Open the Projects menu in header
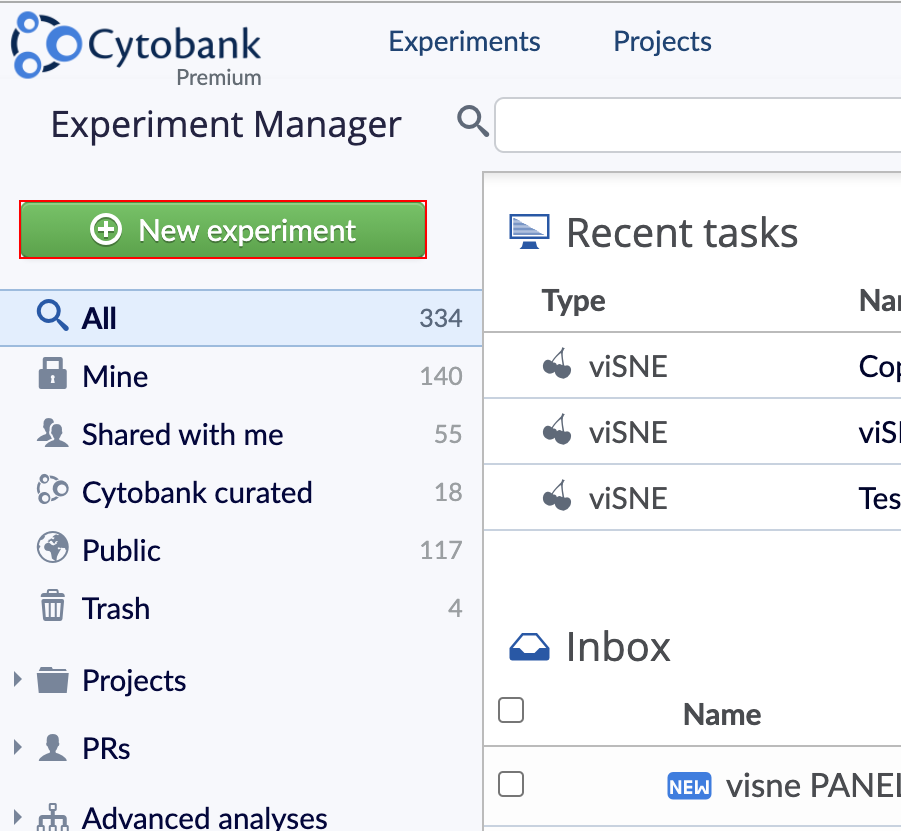The width and height of the screenshot is (901, 831). click(x=663, y=42)
